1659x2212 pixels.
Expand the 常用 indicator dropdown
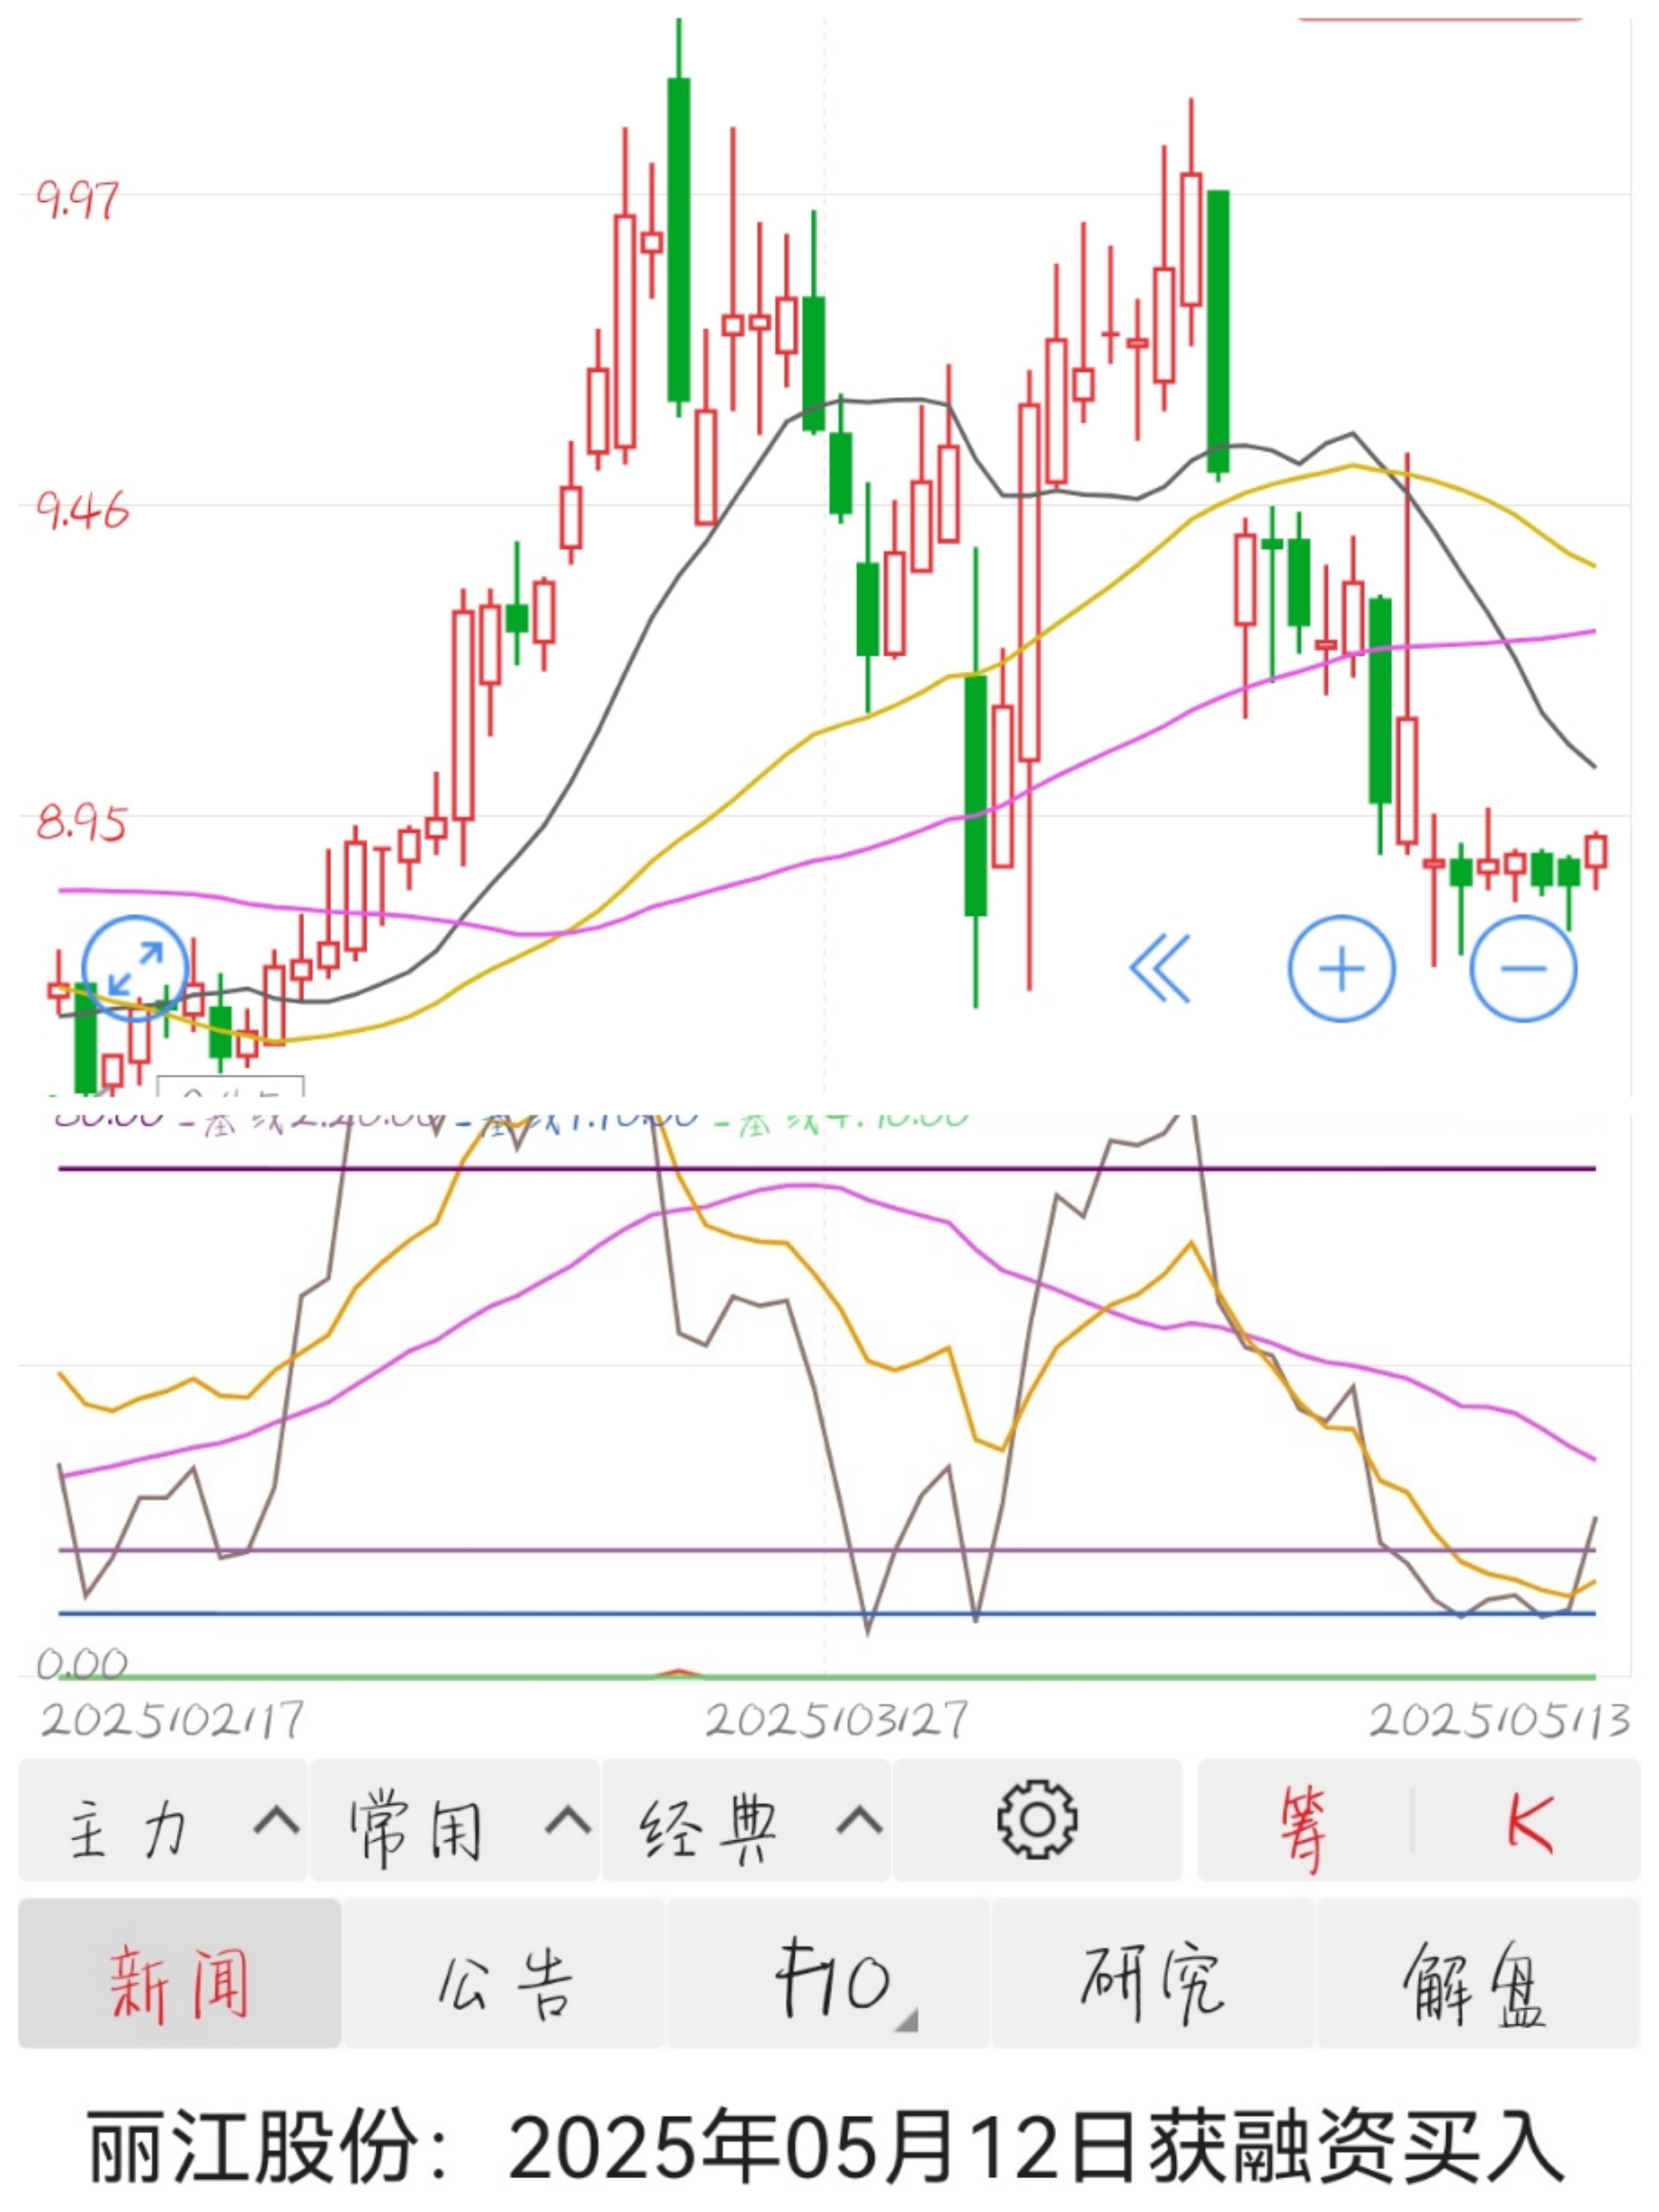455,1821
